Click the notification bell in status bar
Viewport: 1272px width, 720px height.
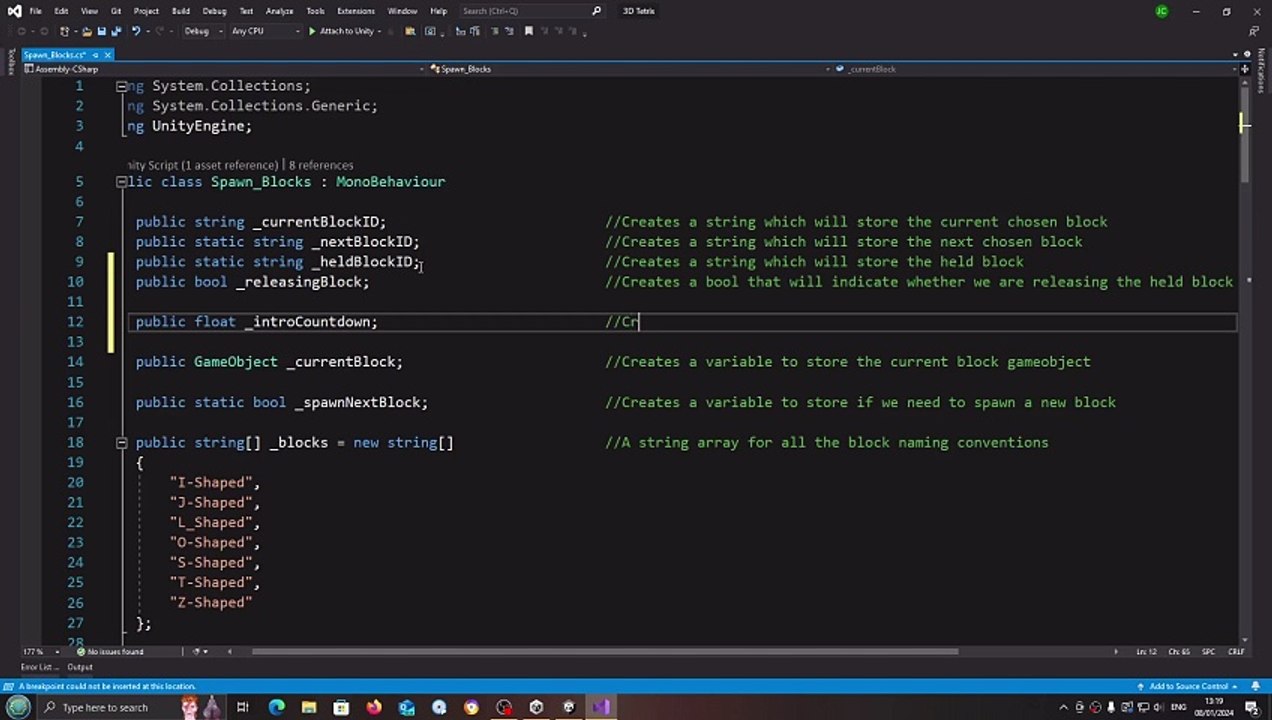click(1255, 686)
